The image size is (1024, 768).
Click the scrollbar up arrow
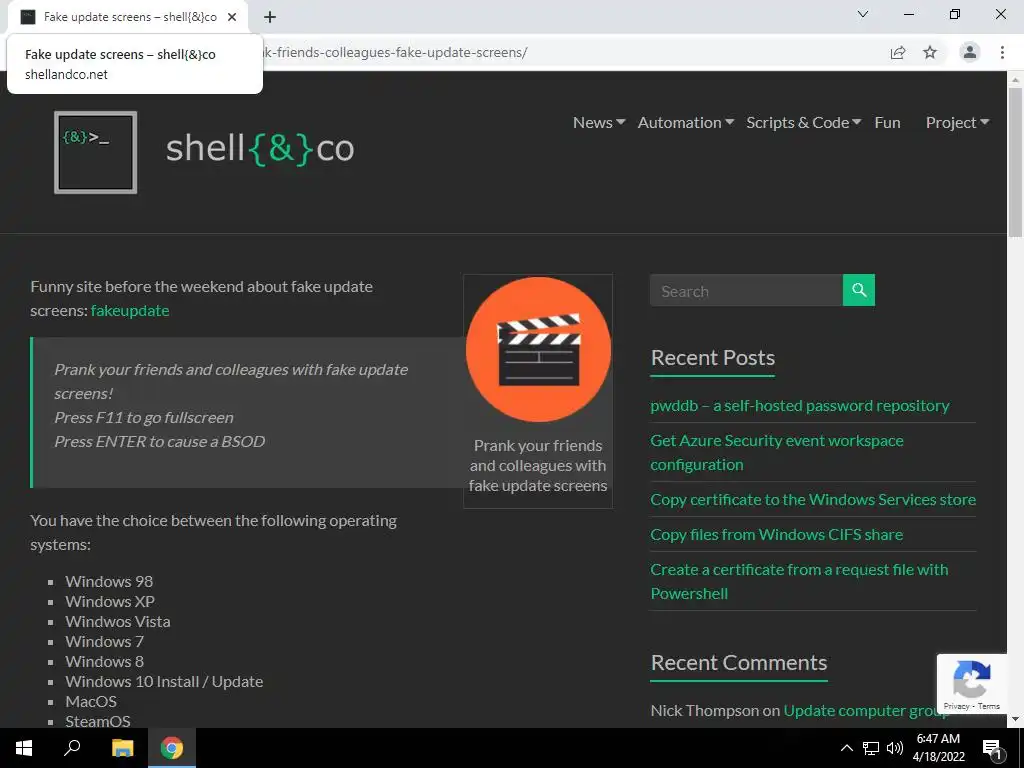click(1015, 79)
